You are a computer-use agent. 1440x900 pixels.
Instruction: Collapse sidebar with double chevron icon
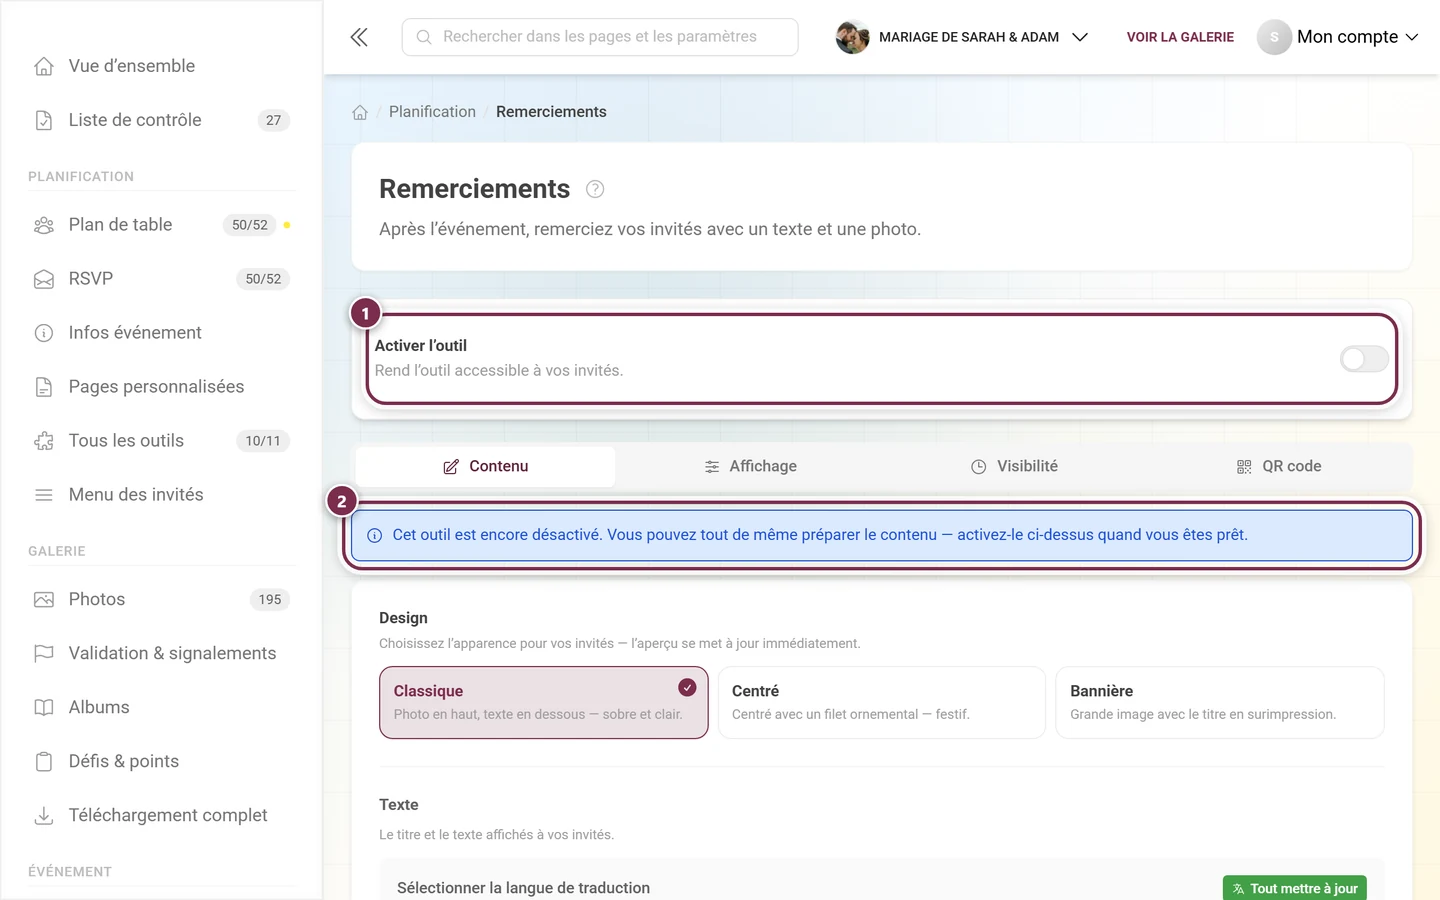[359, 37]
